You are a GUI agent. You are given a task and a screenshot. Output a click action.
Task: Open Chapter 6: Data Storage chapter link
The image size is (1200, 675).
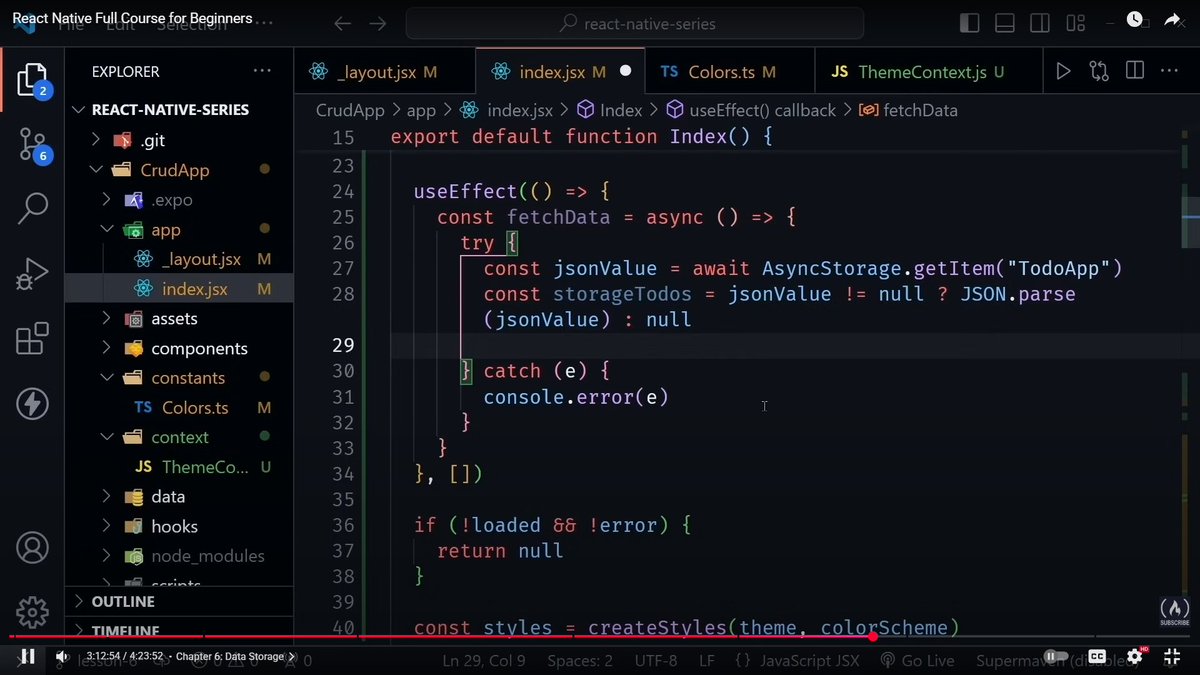[x=236, y=657]
